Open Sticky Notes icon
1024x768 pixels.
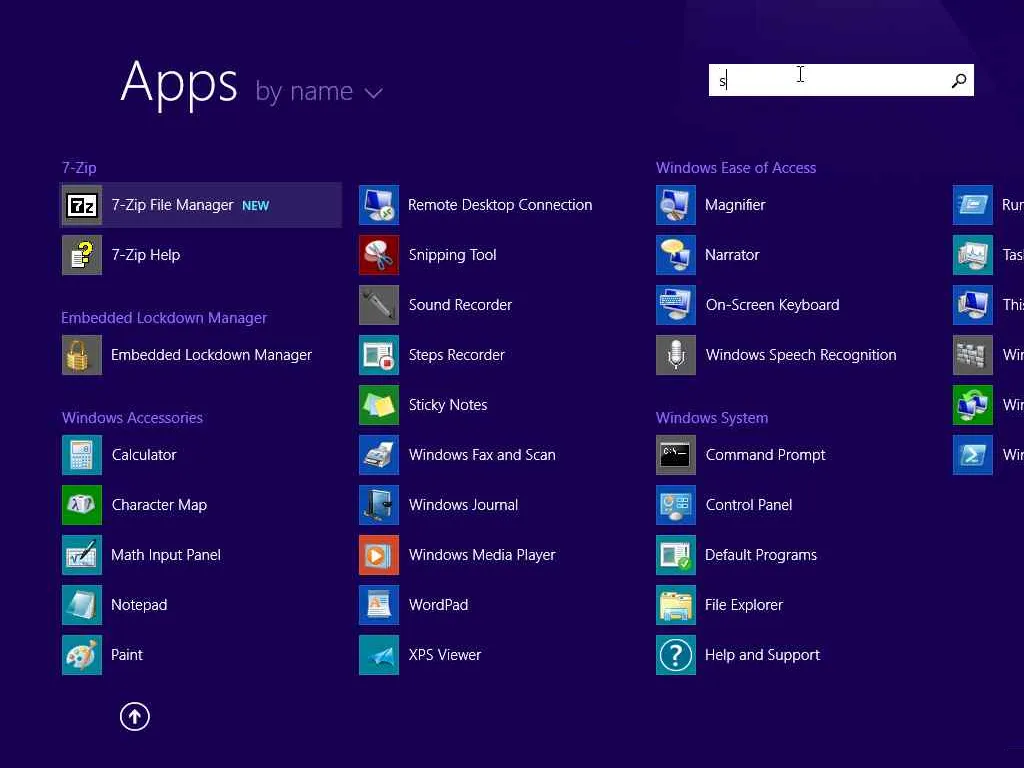(379, 405)
